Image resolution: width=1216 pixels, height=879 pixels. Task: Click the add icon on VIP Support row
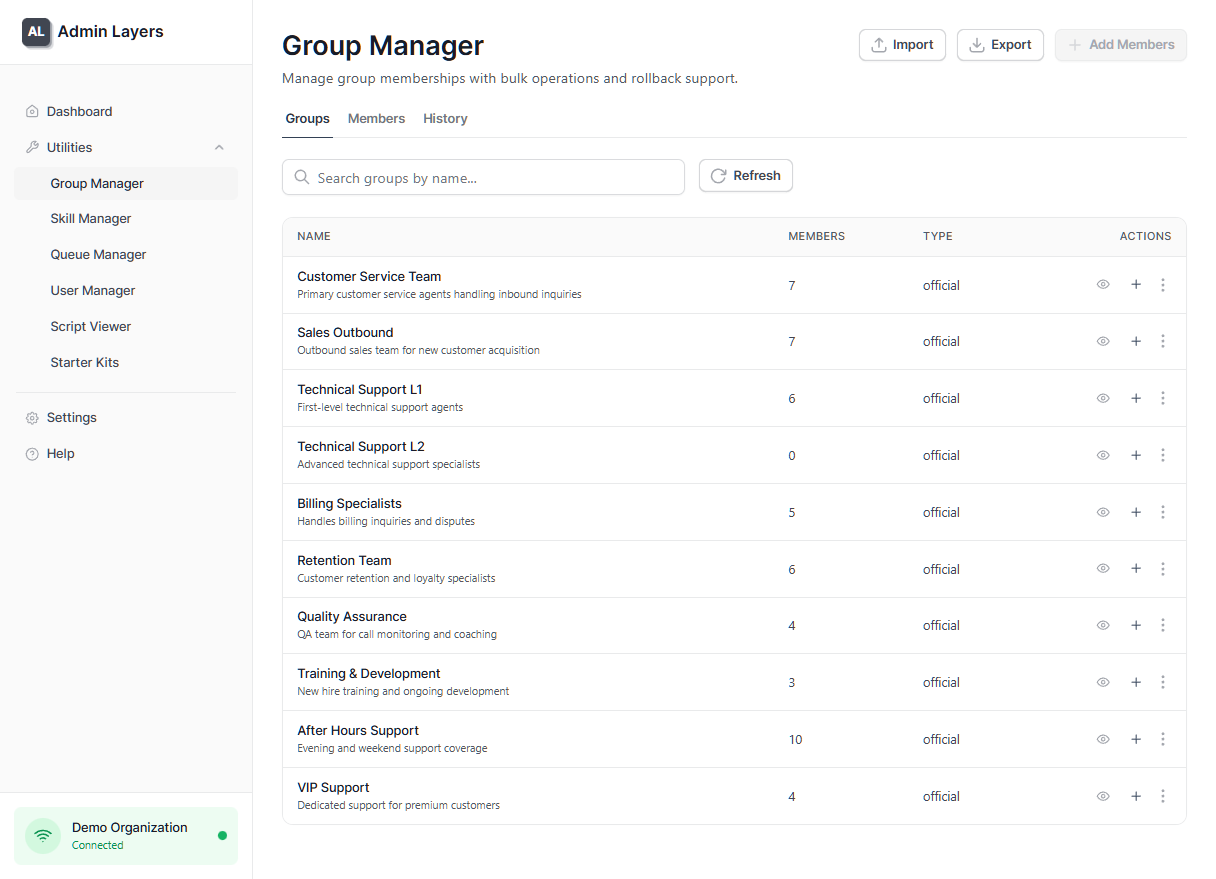pos(1136,795)
